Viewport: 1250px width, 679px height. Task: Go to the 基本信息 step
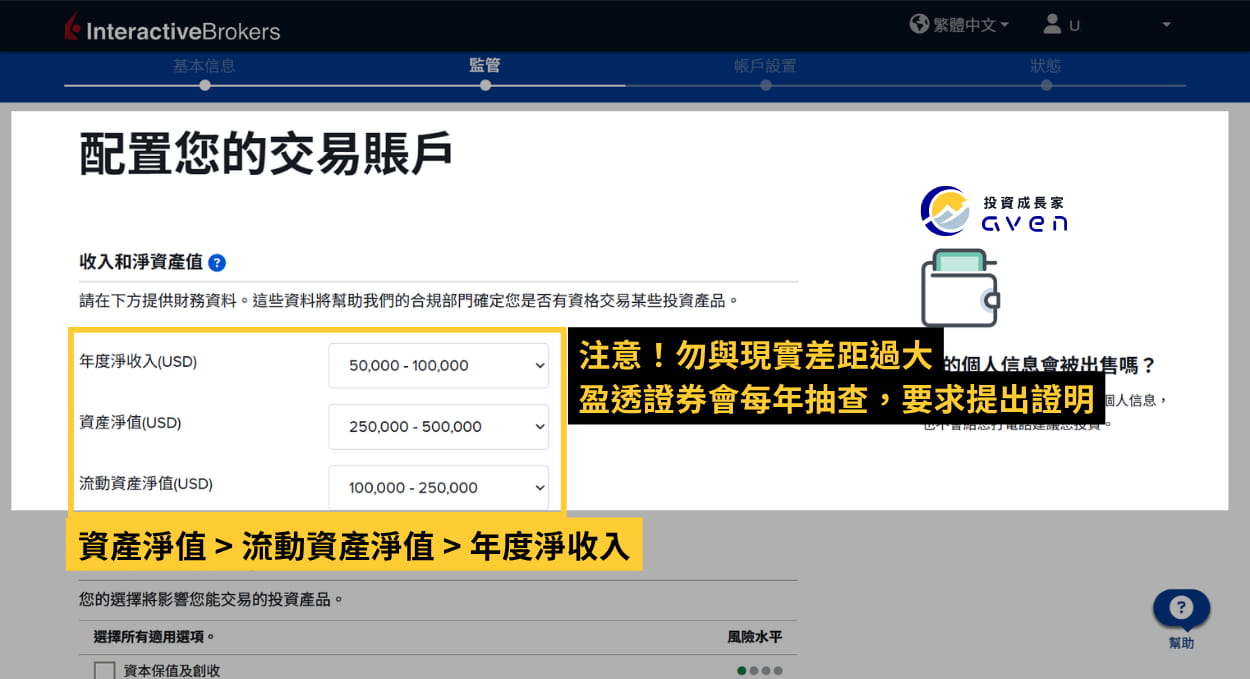tap(204, 66)
